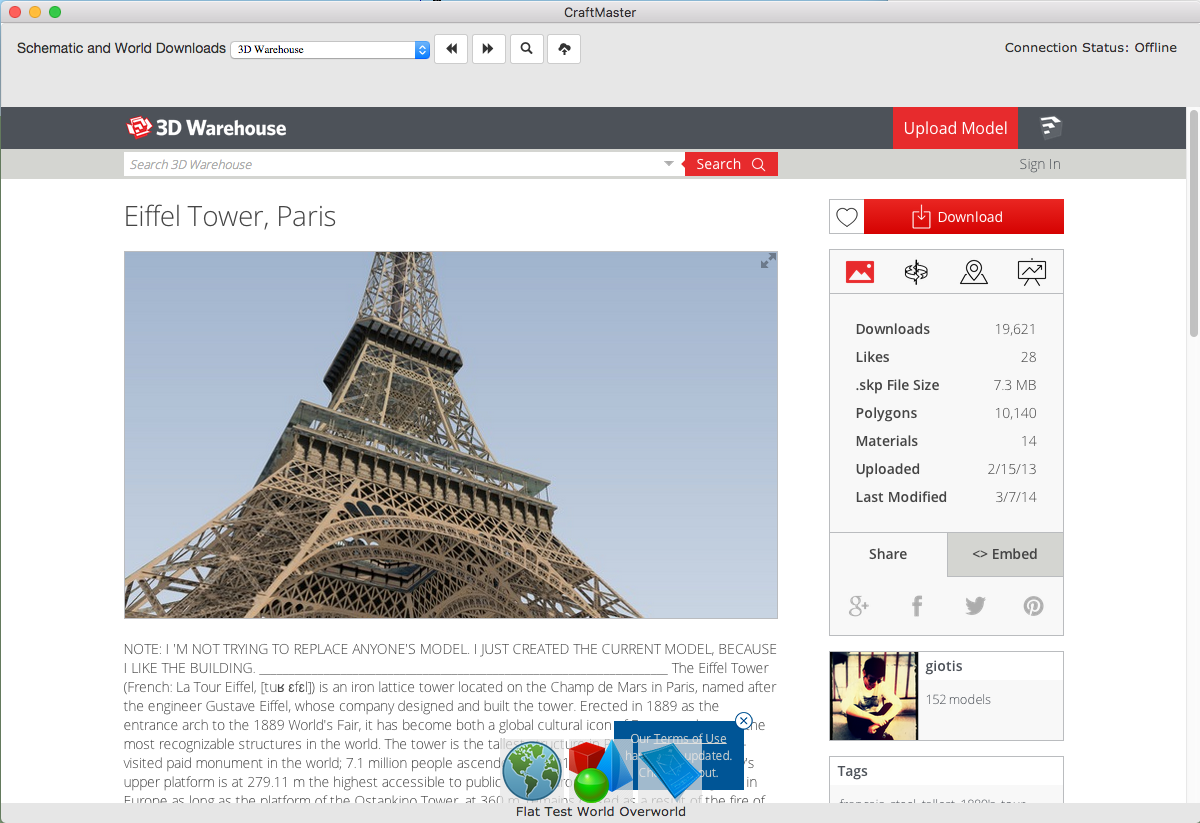Click the Materials count 14

[x=1029, y=441]
